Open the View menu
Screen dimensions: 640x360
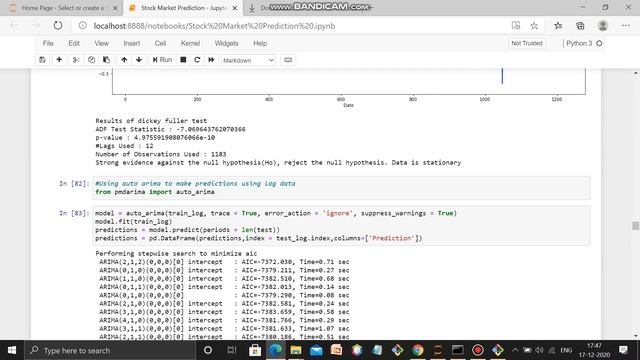point(102,43)
